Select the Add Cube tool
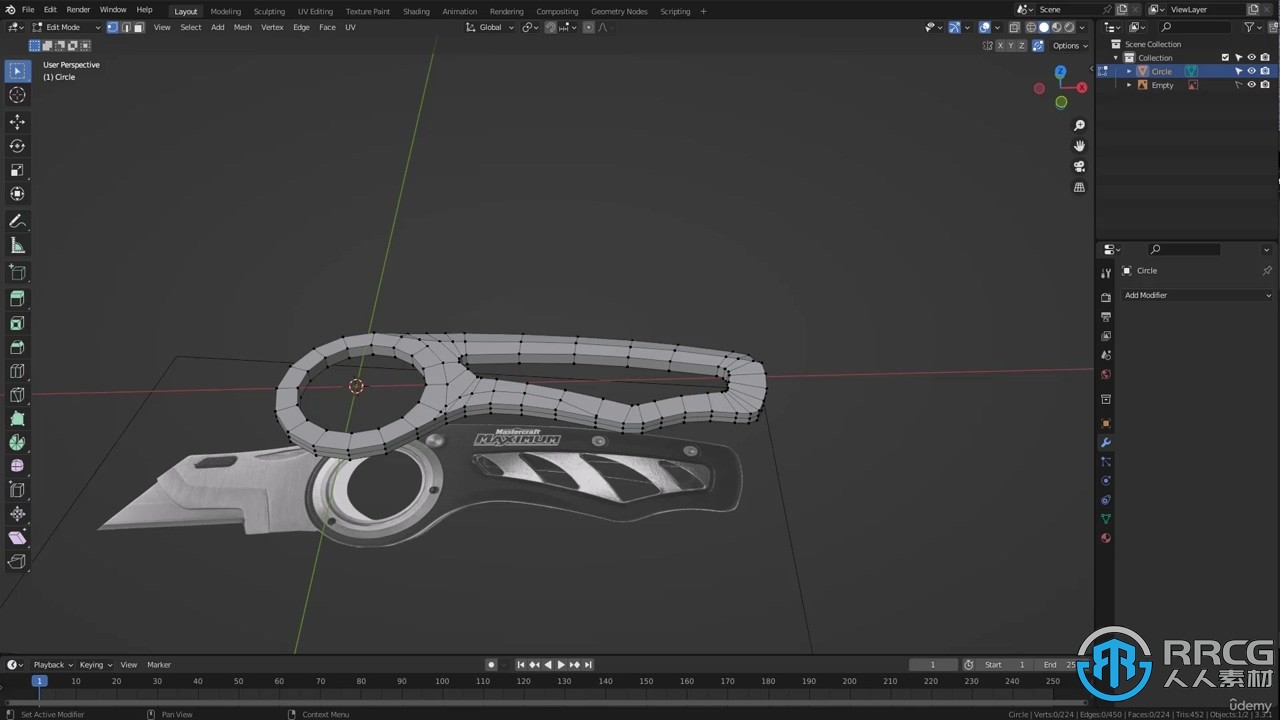The height and width of the screenshot is (720, 1280). pos(17,272)
